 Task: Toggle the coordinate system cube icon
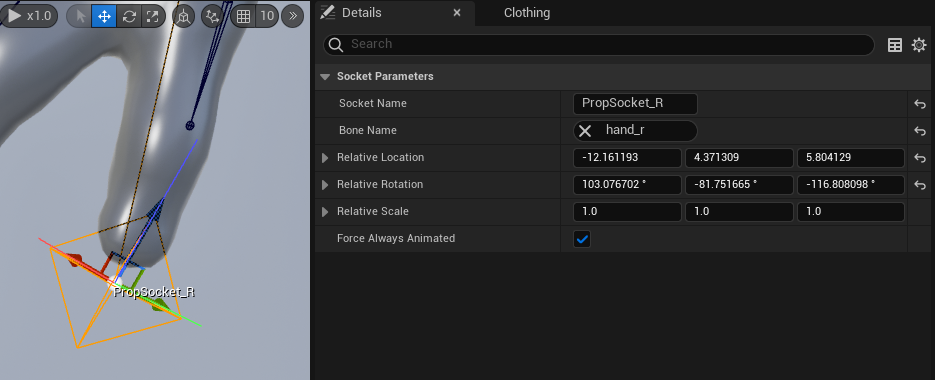184,16
